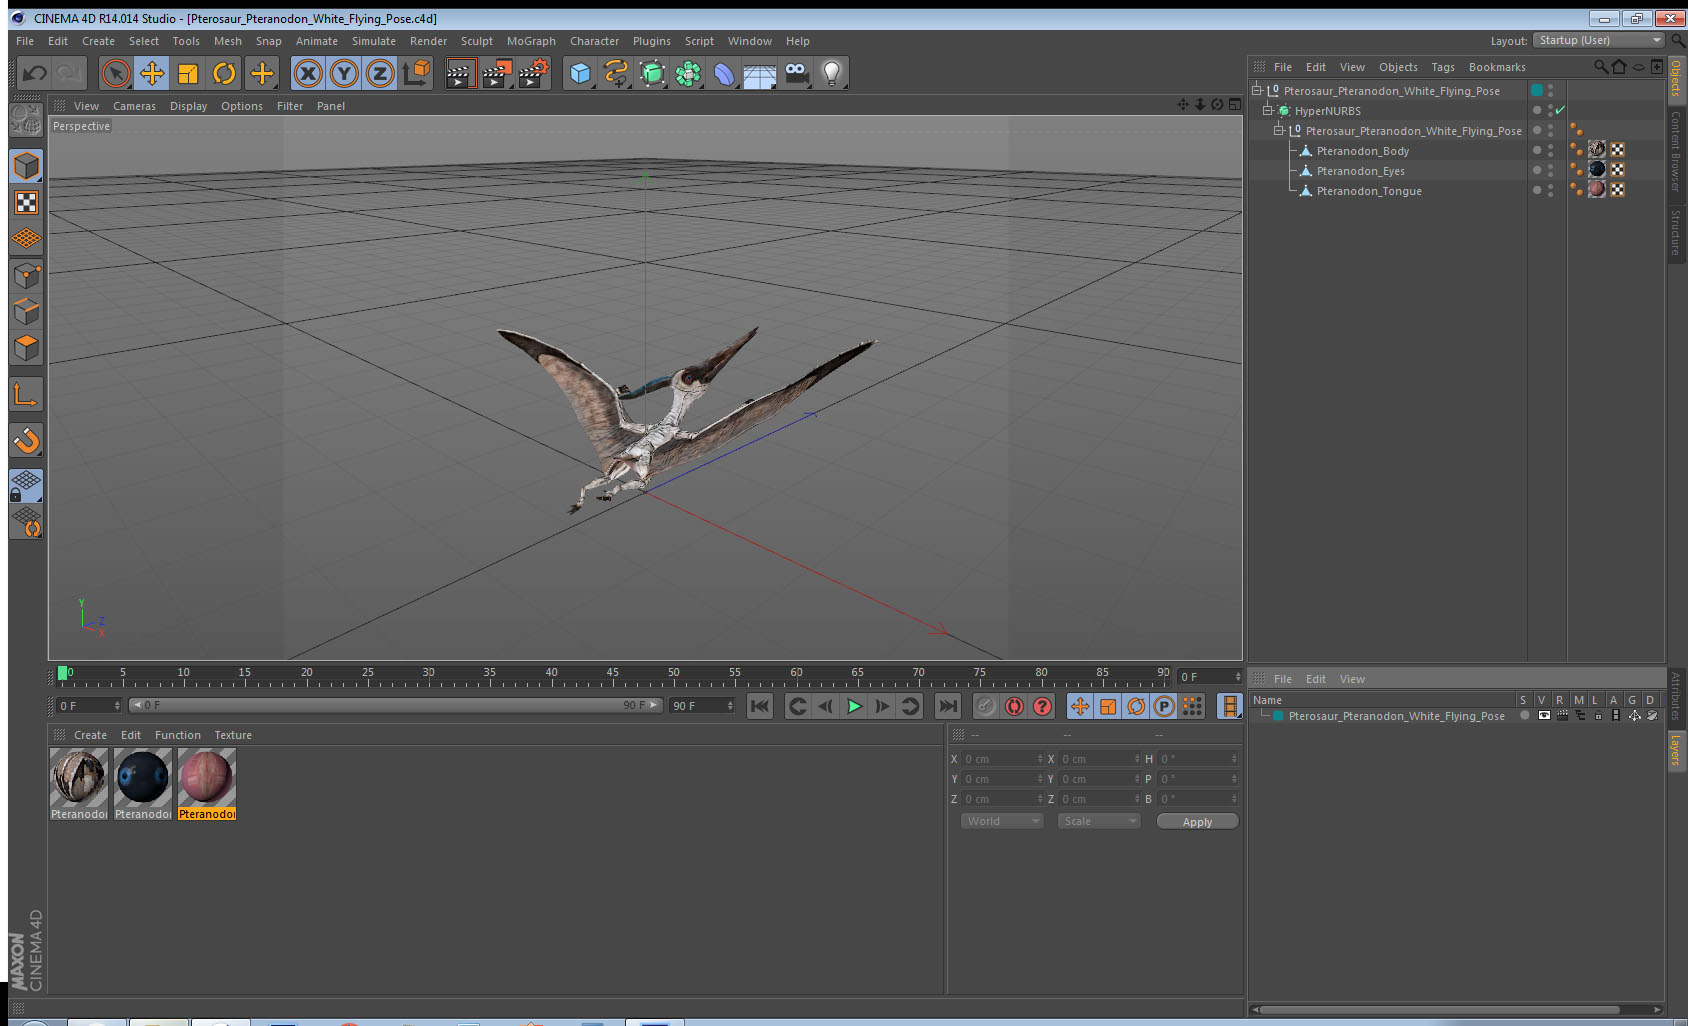Screen dimensions: 1688x1026
Task: Click the coordinate system icon
Action: 416,73
